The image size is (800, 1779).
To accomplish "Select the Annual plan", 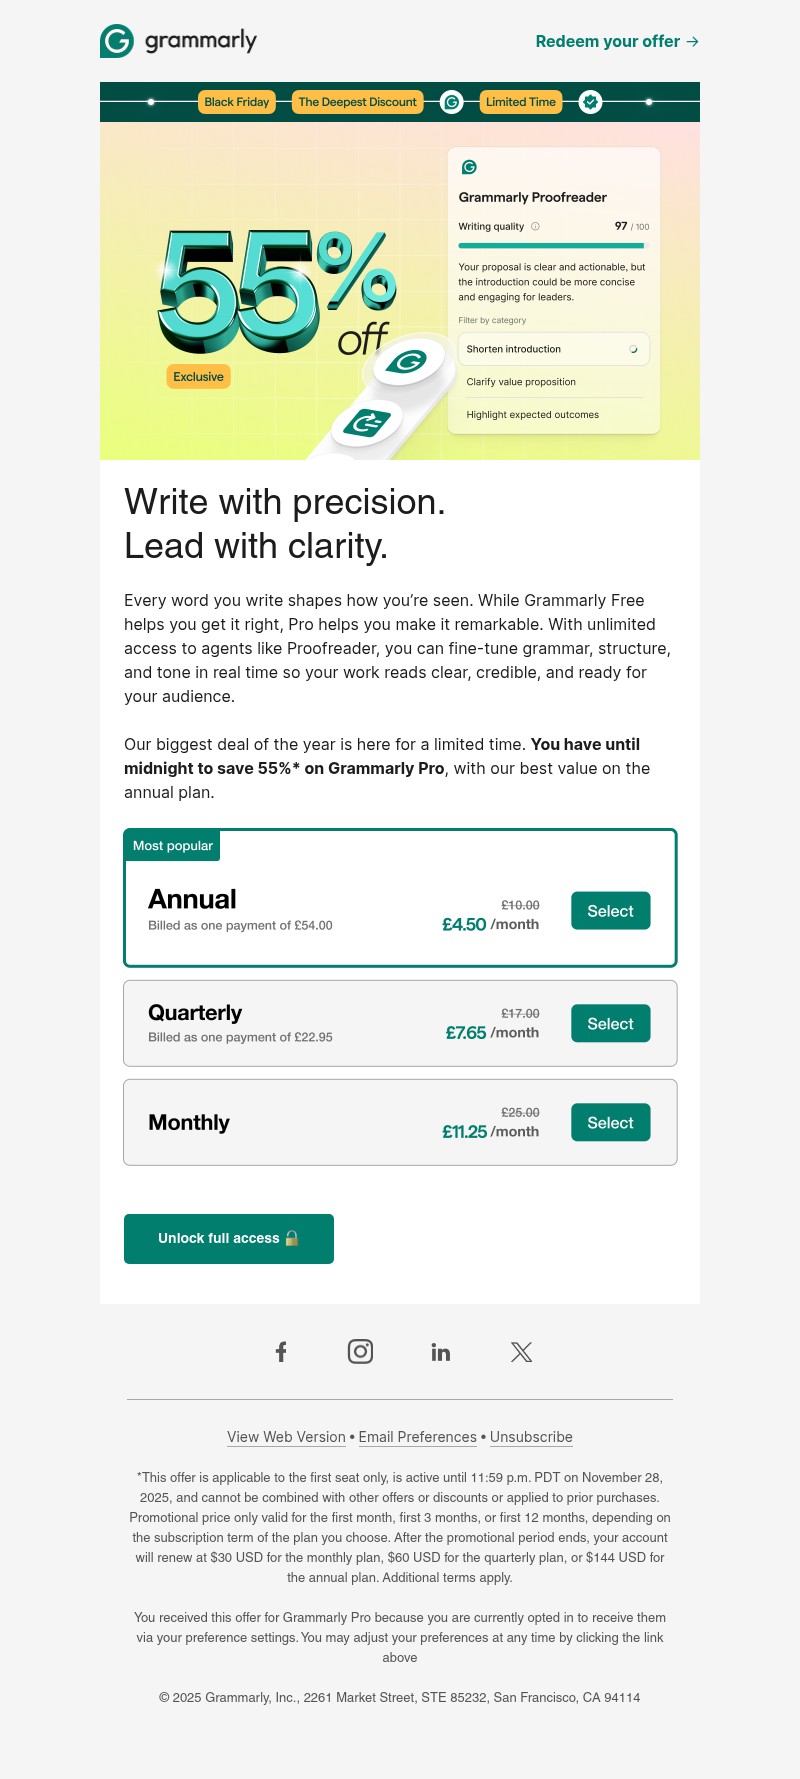I will [610, 911].
